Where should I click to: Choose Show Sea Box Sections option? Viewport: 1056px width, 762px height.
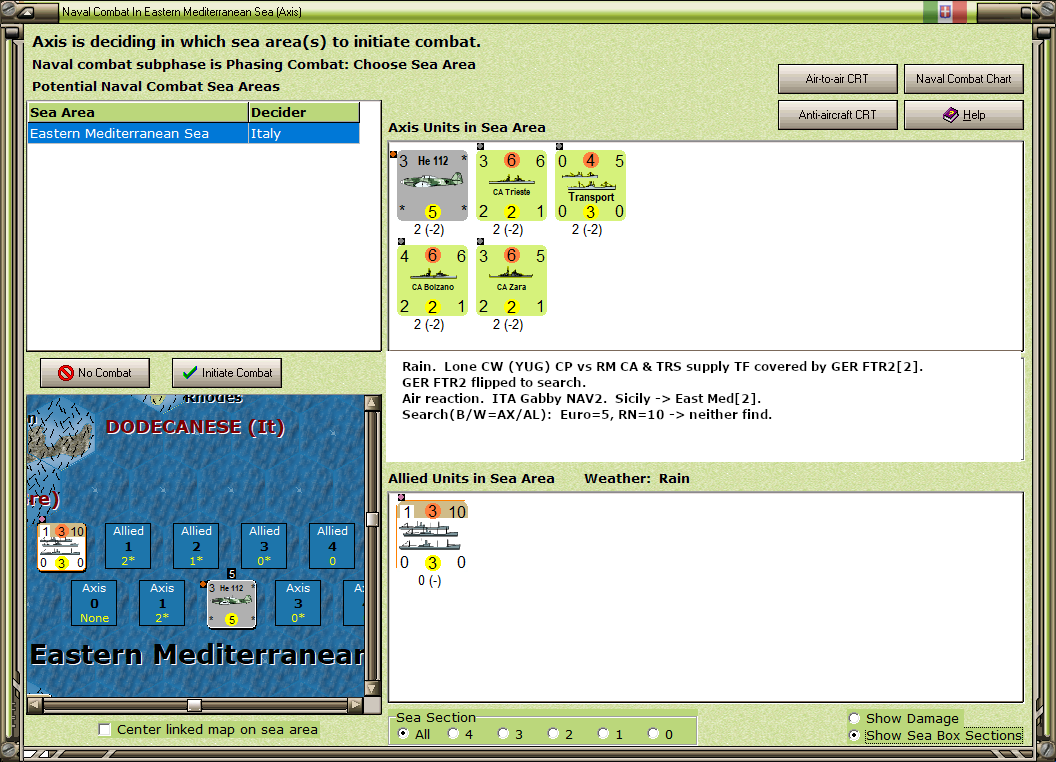click(854, 735)
